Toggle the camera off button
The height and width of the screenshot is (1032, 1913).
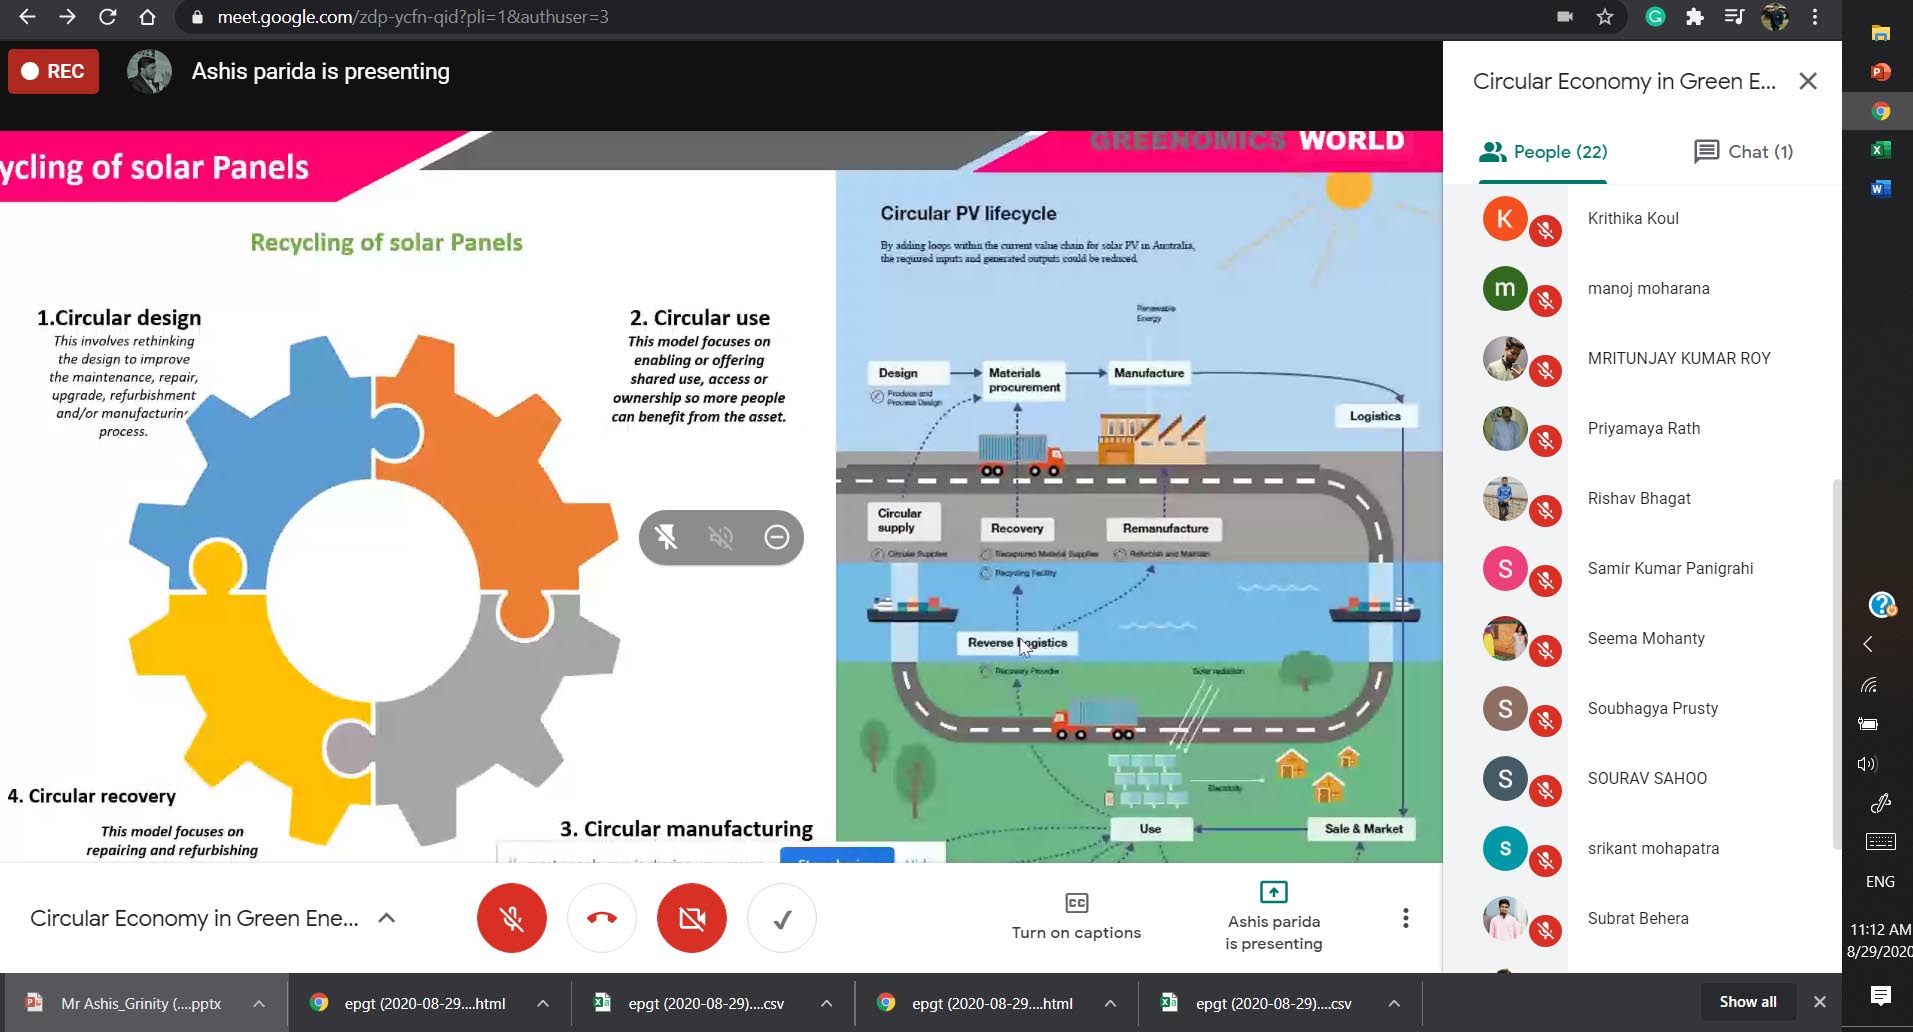[691, 918]
